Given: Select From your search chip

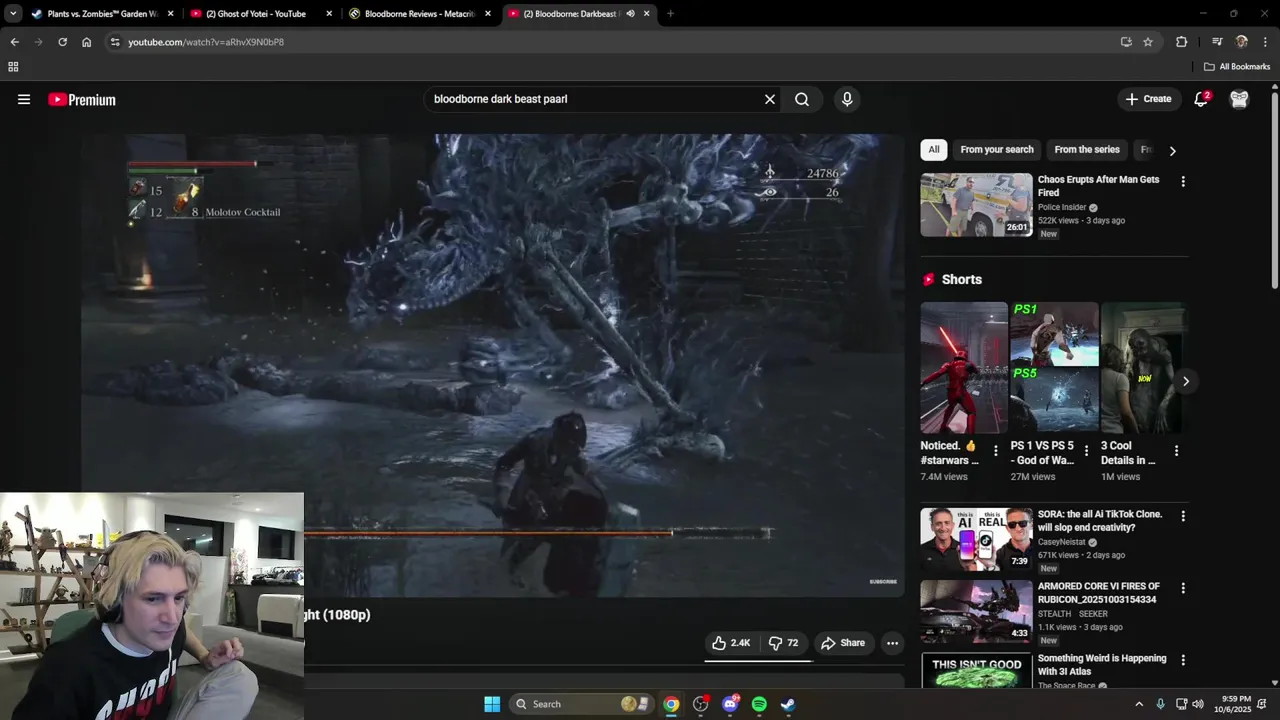Looking at the screenshot, I should click(997, 150).
